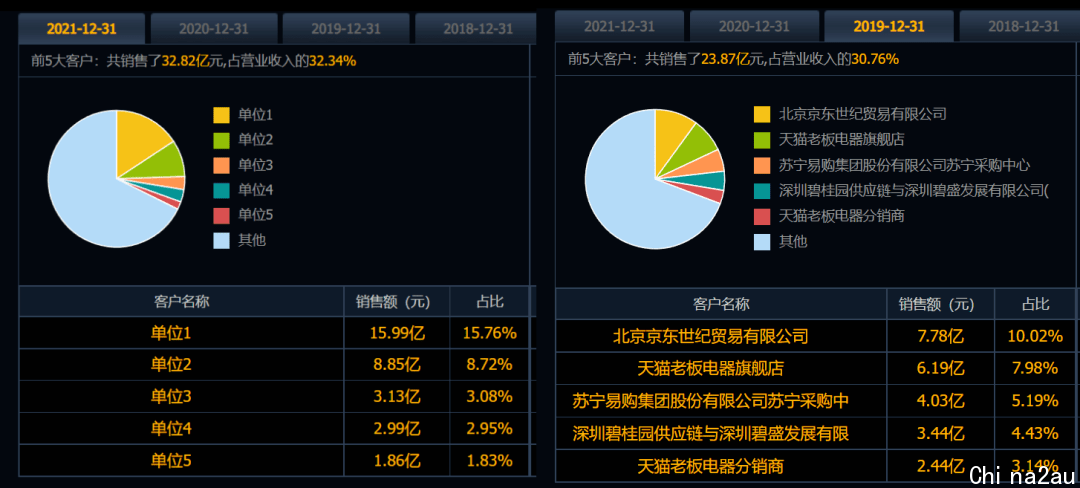The width and height of the screenshot is (1080, 488).
Task: Click the 1.86亿 sales amount cell
Action: 397,460
